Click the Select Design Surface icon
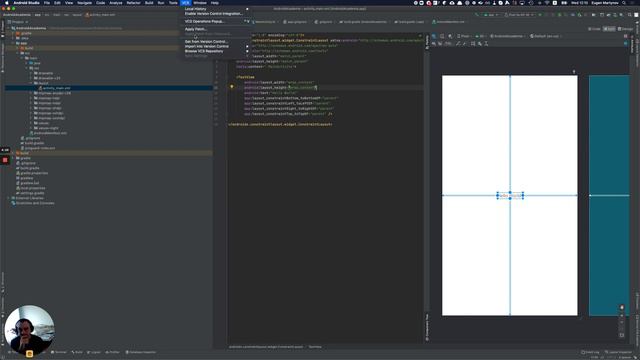Viewport: 640px width, 360px height. click(x=434, y=36)
